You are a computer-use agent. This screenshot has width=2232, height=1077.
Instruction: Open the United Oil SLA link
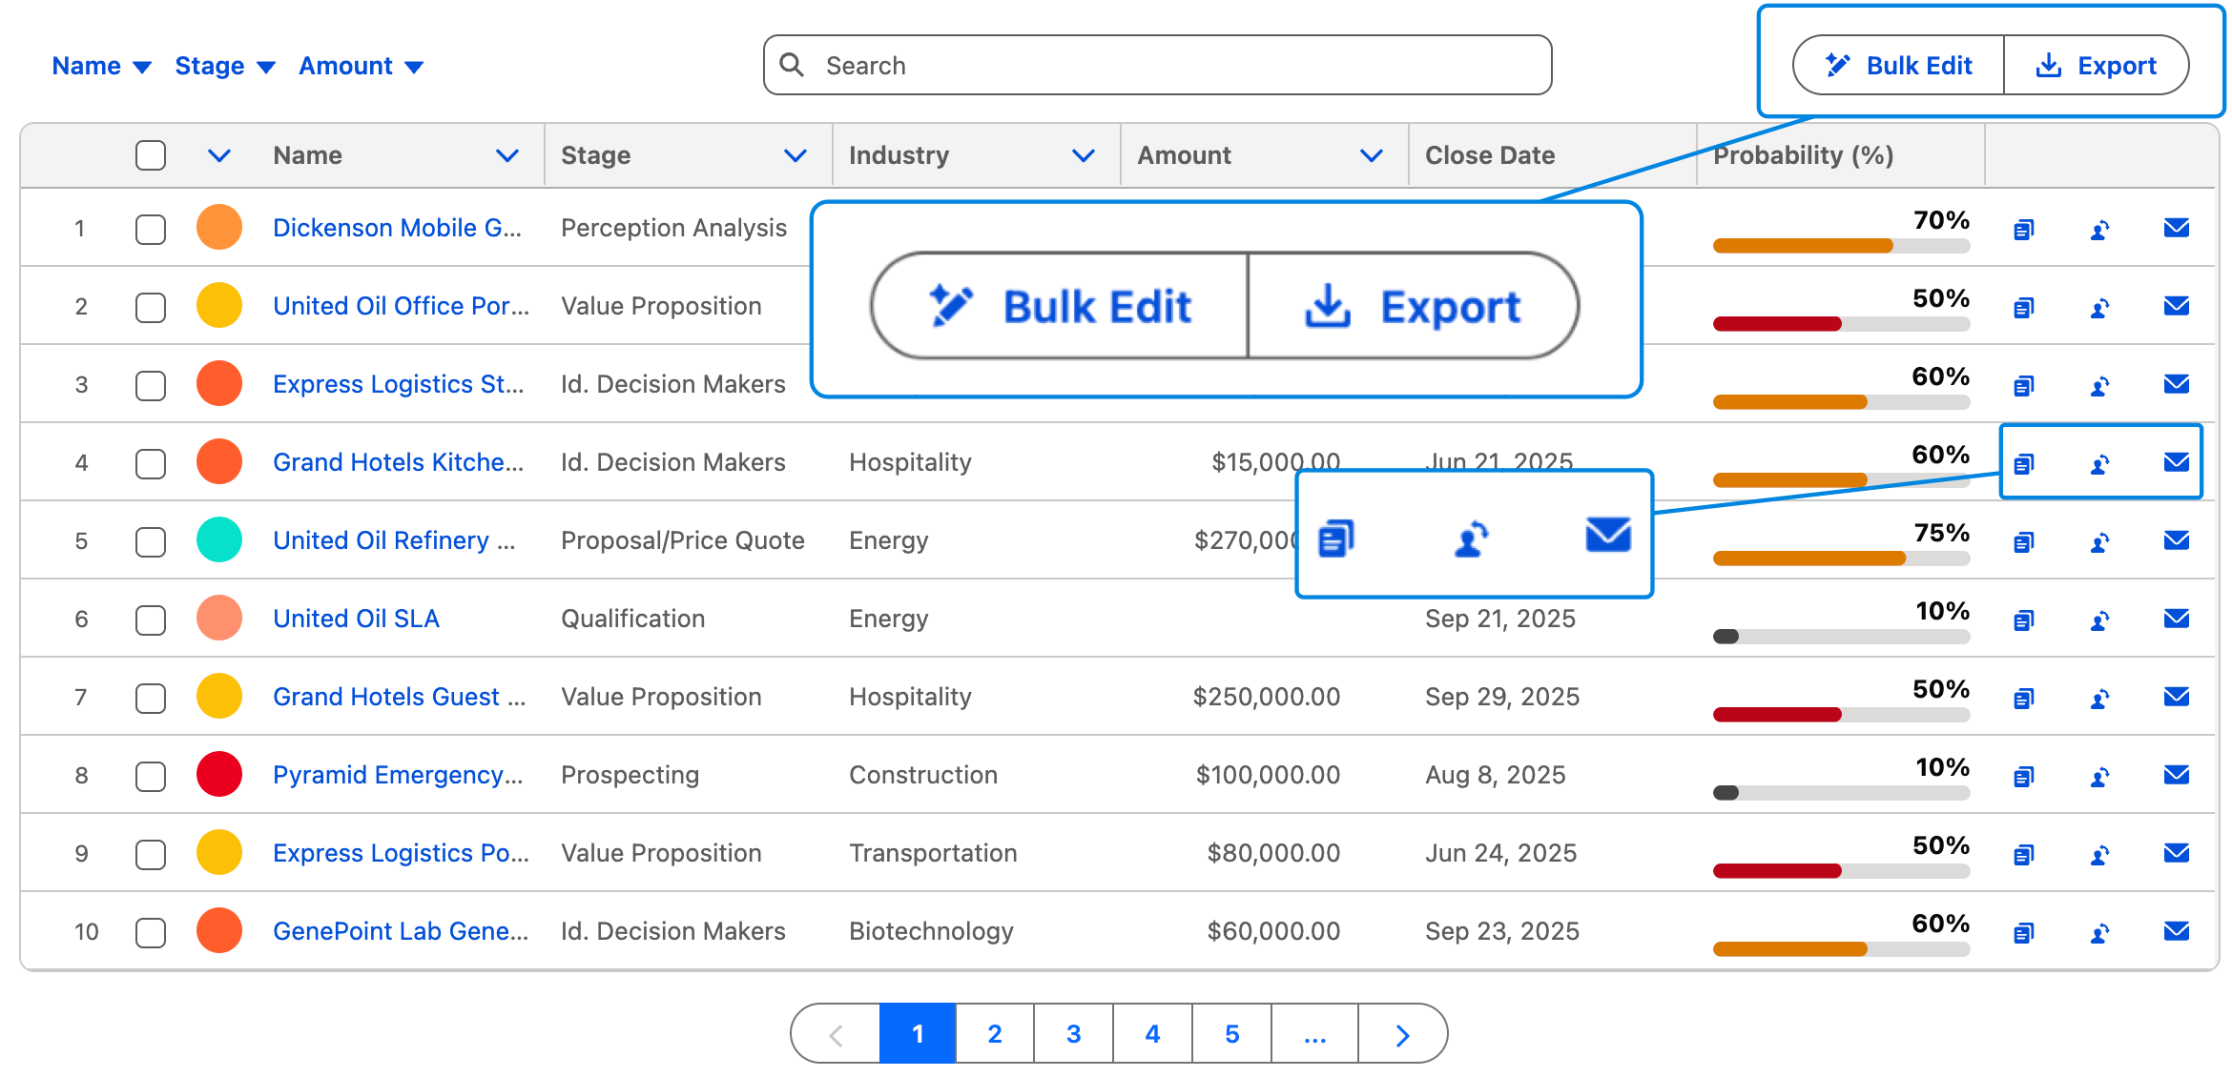click(x=356, y=619)
